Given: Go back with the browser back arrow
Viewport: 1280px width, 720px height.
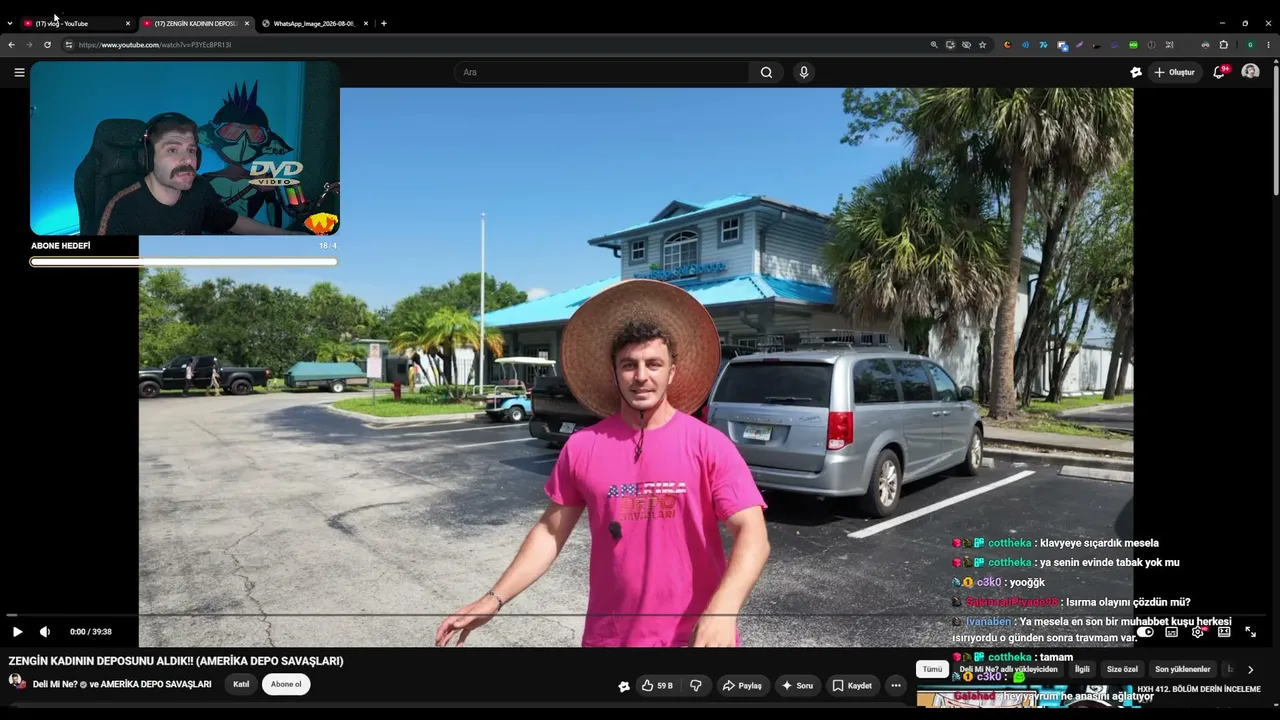Looking at the screenshot, I should 11,45.
